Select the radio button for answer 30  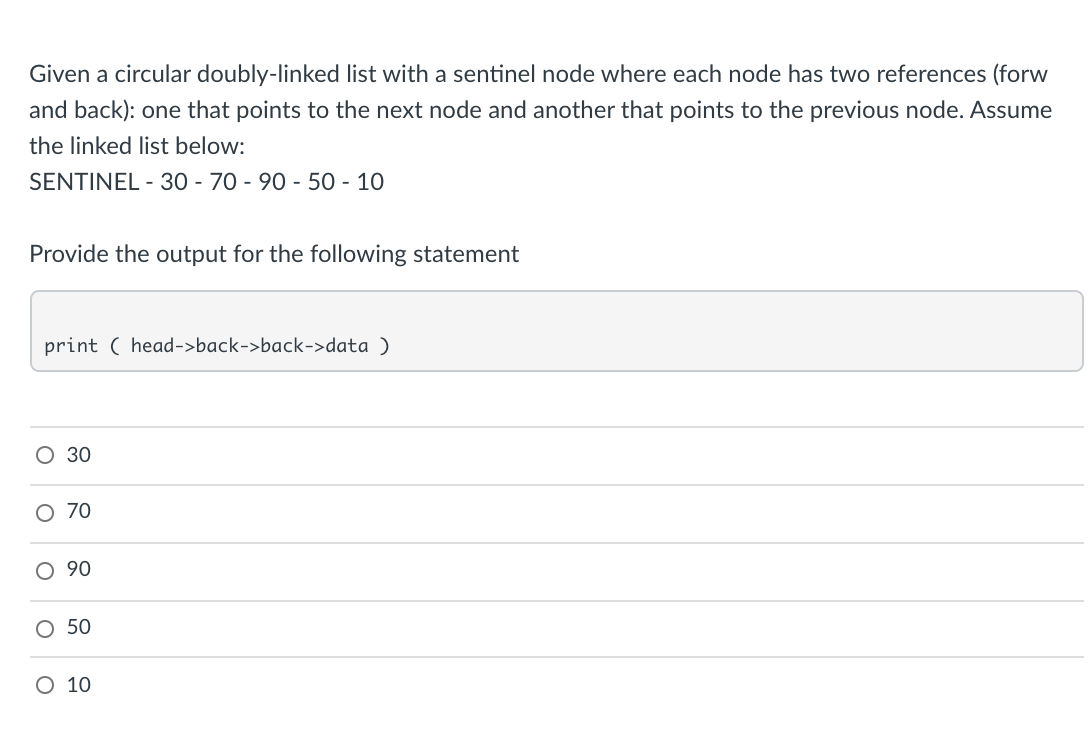click(45, 456)
